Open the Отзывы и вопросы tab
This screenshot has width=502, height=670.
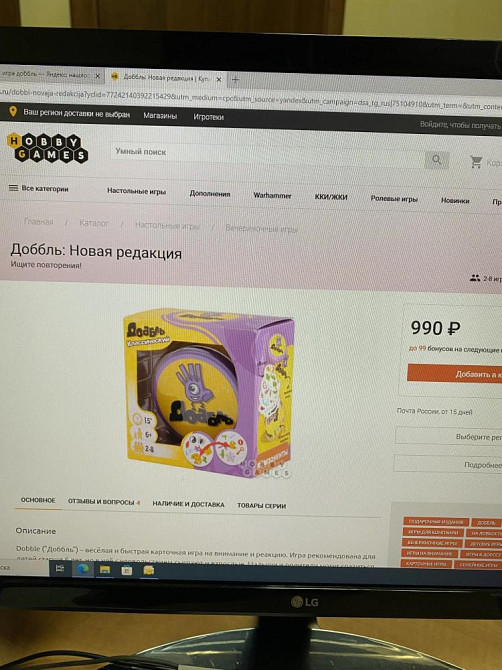(104, 502)
